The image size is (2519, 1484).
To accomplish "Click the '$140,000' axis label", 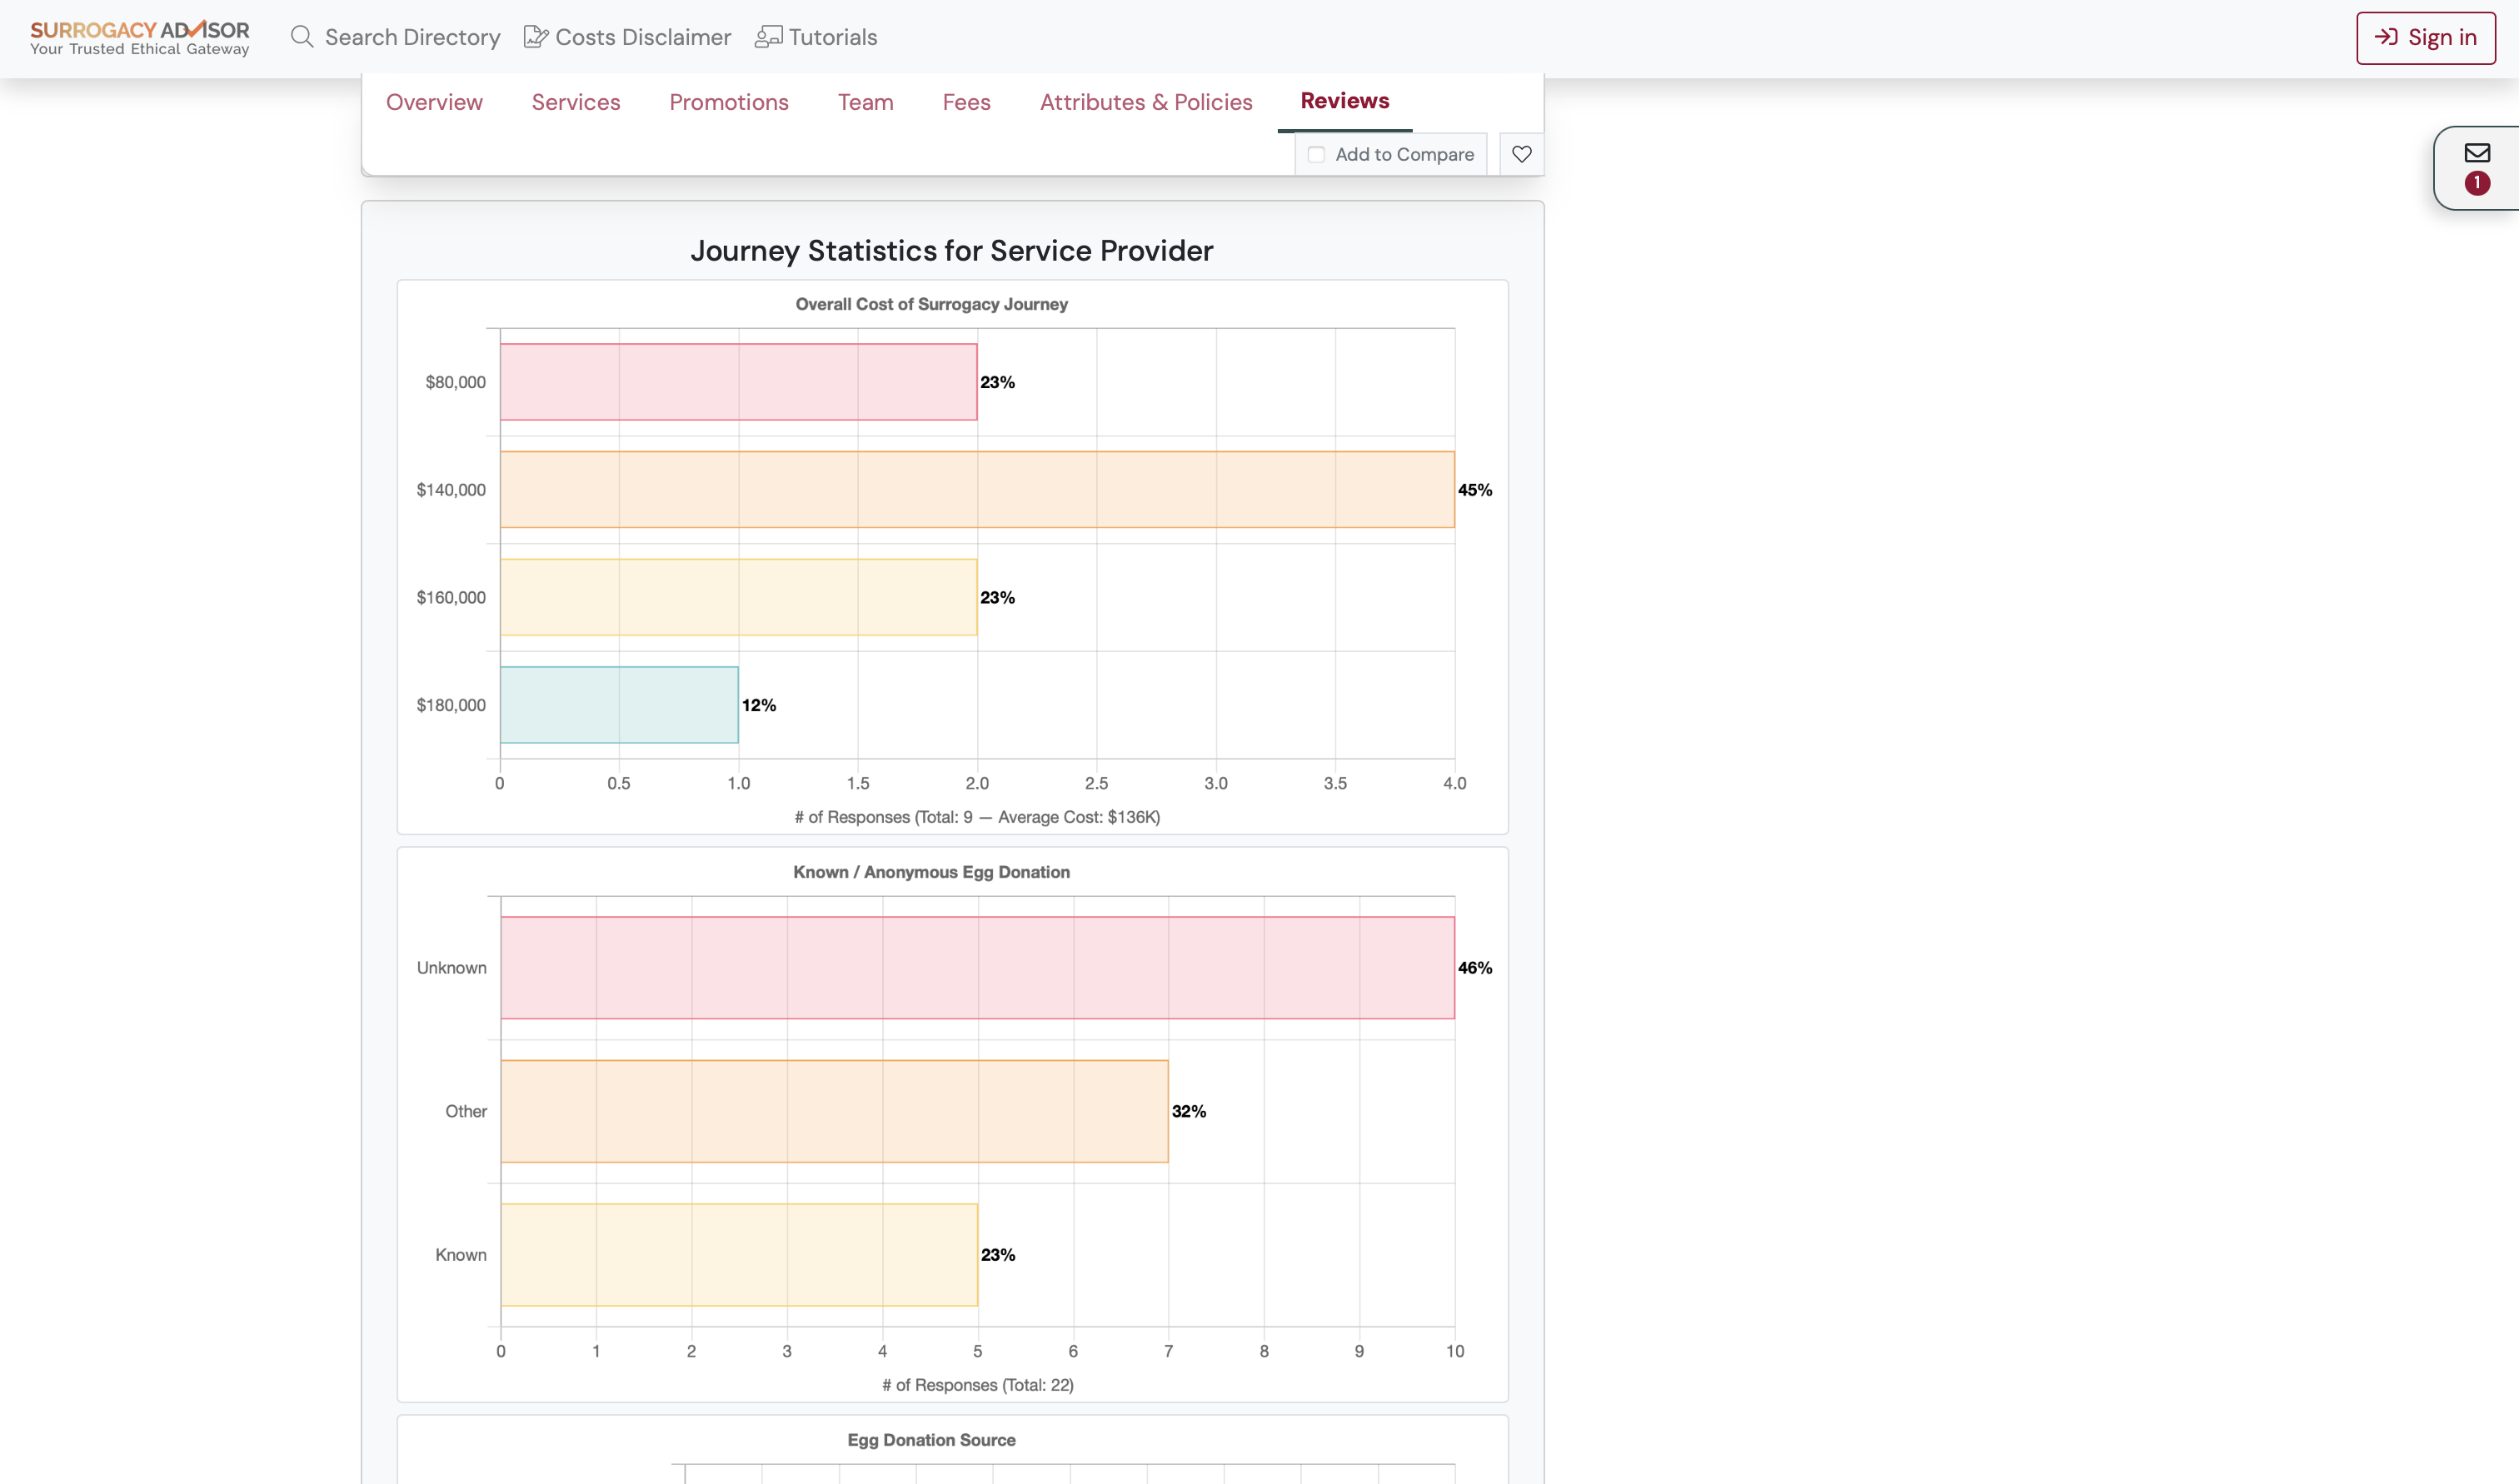I will (x=451, y=490).
